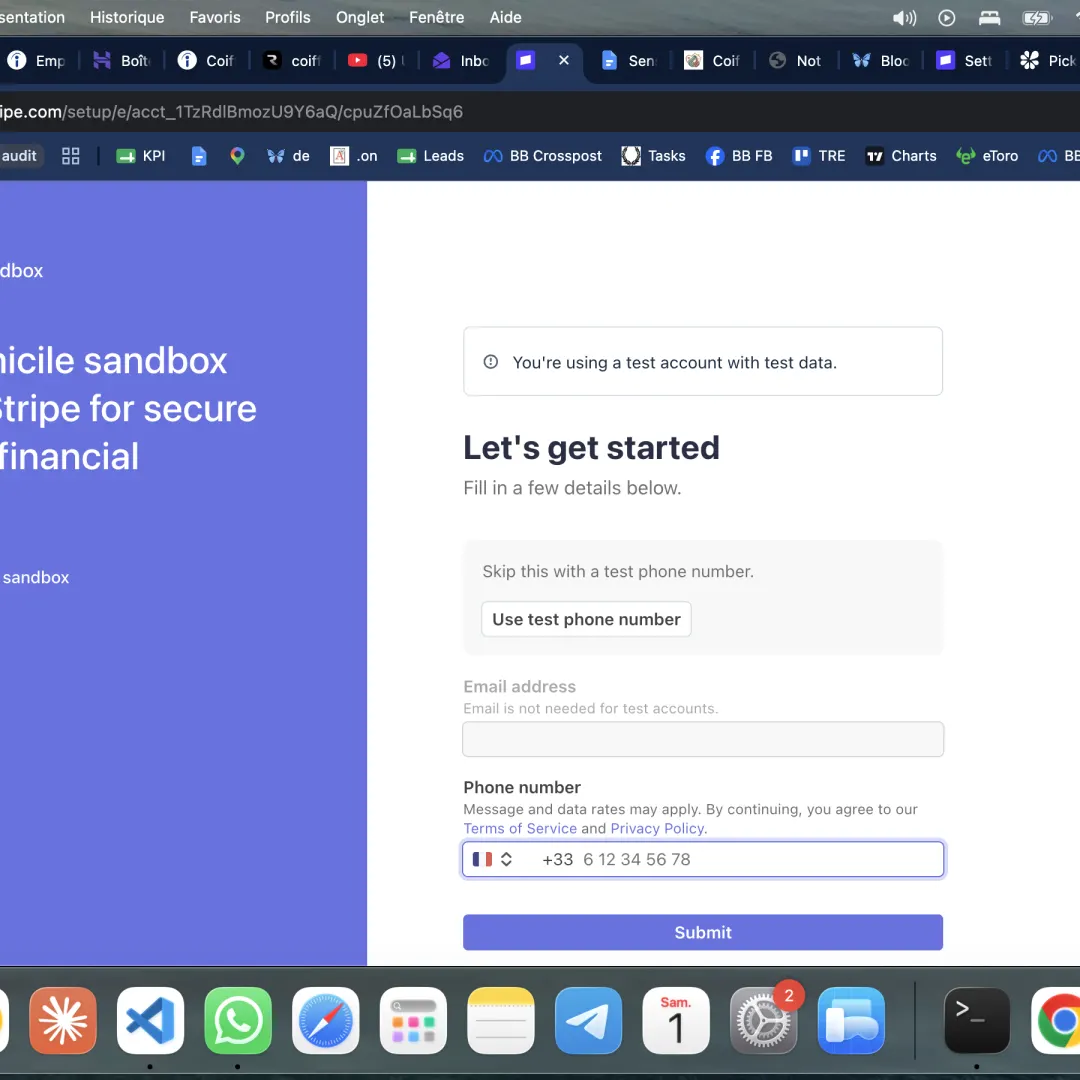The image size is (1080, 1080).
Task: Open the France country code dropdown
Action: click(492, 859)
